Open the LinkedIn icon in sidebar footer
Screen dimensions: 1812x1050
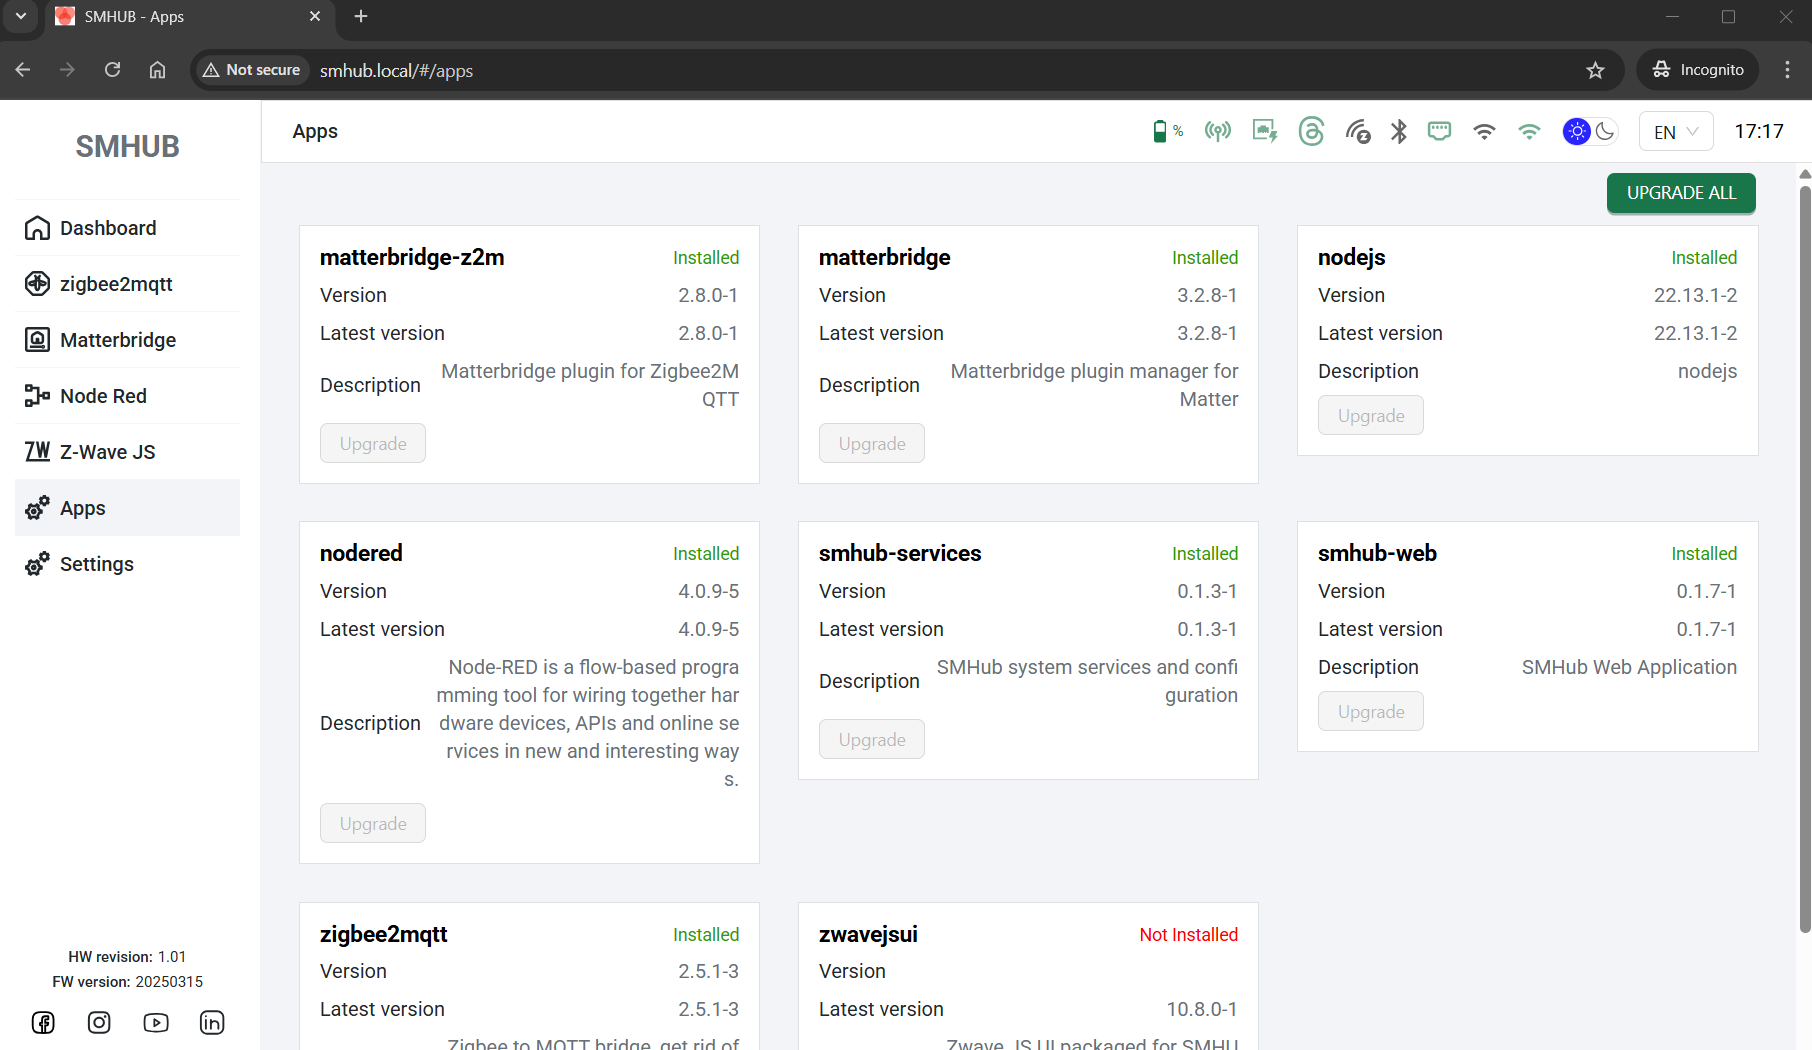(x=212, y=1022)
